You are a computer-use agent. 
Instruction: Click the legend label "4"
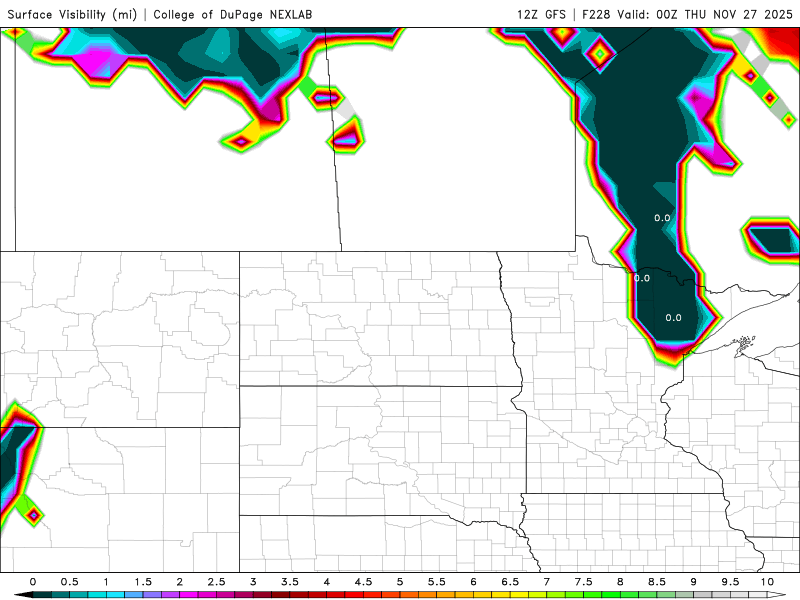pyautogui.click(x=327, y=582)
